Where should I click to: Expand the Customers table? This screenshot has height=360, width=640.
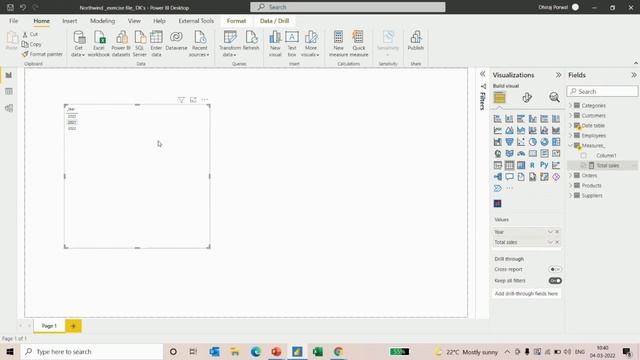click(571, 116)
